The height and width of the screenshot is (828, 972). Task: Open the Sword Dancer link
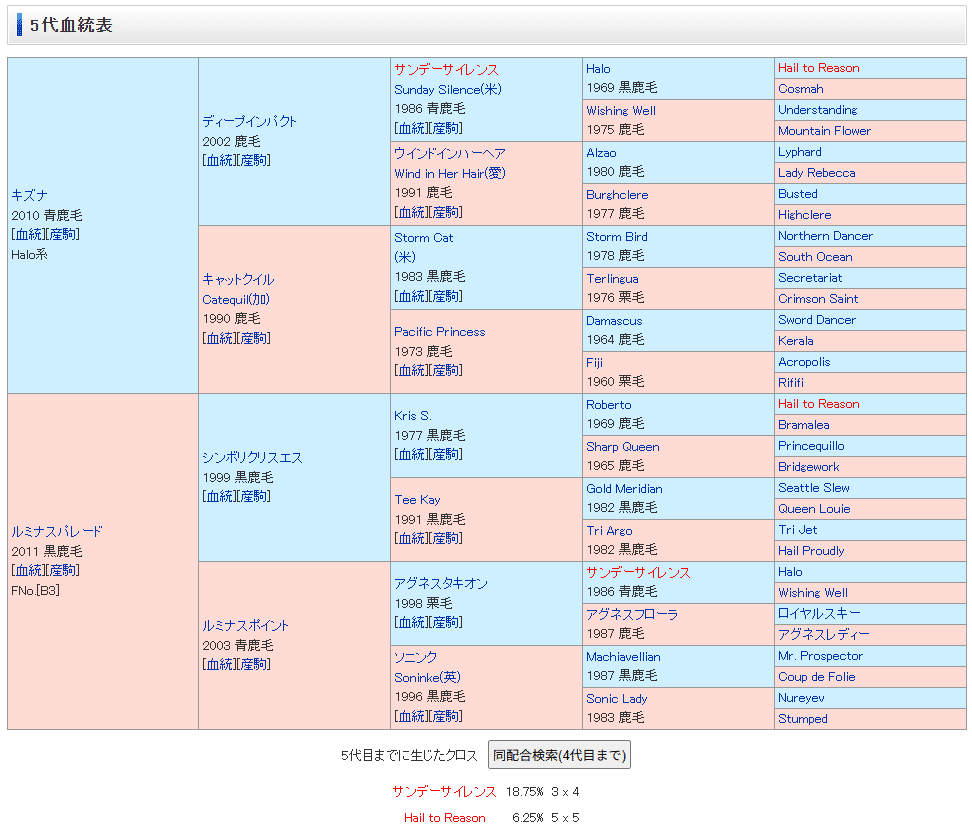(817, 320)
